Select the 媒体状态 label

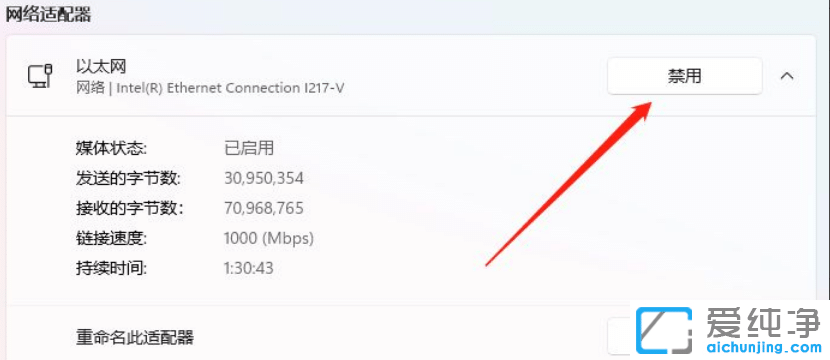click(111, 148)
